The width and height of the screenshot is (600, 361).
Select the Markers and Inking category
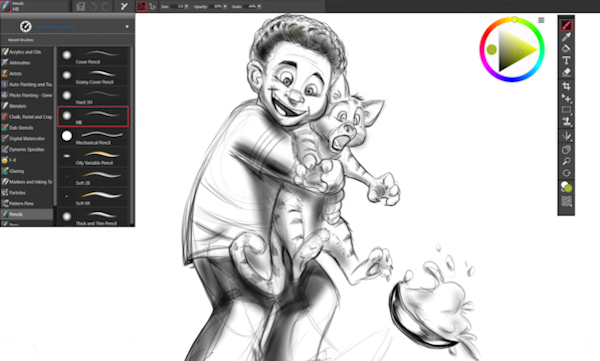coord(27,182)
